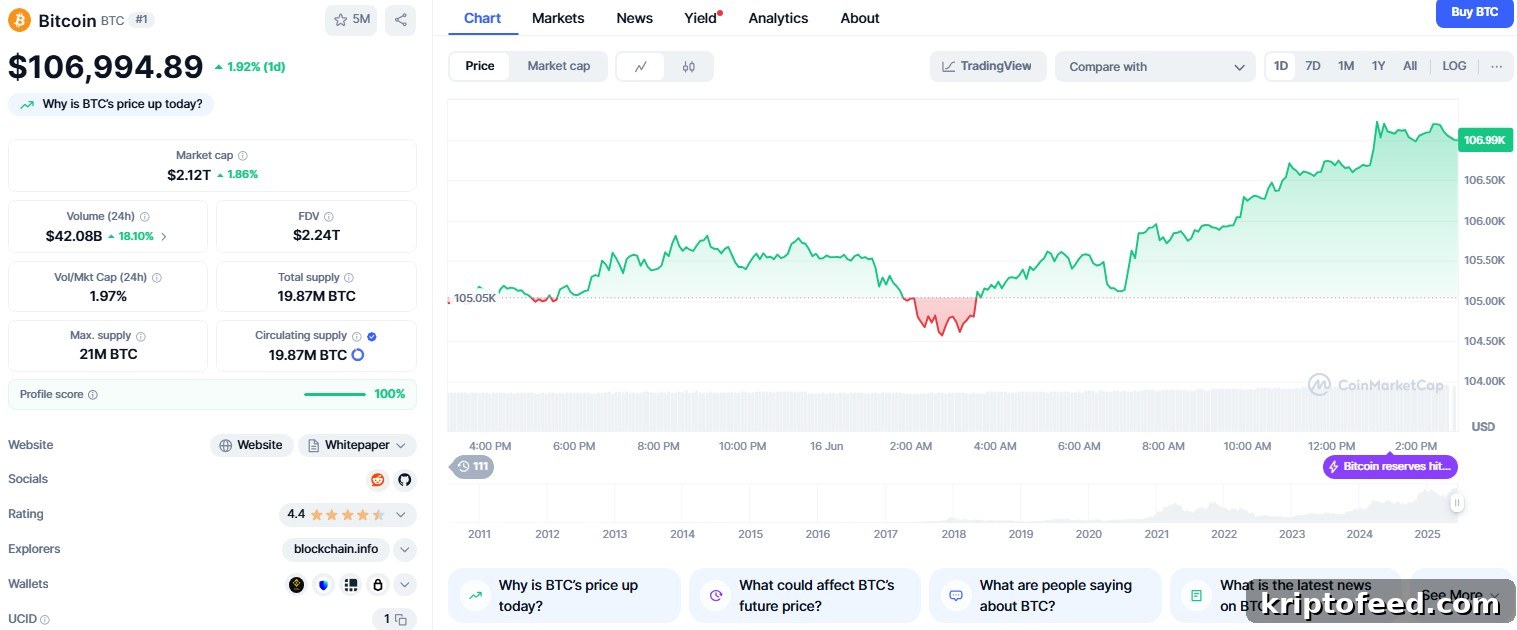This screenshot has width=1517, height=630.
Task: Click 'What are people saying about BTC?' card
Action: click(1045, 596)
